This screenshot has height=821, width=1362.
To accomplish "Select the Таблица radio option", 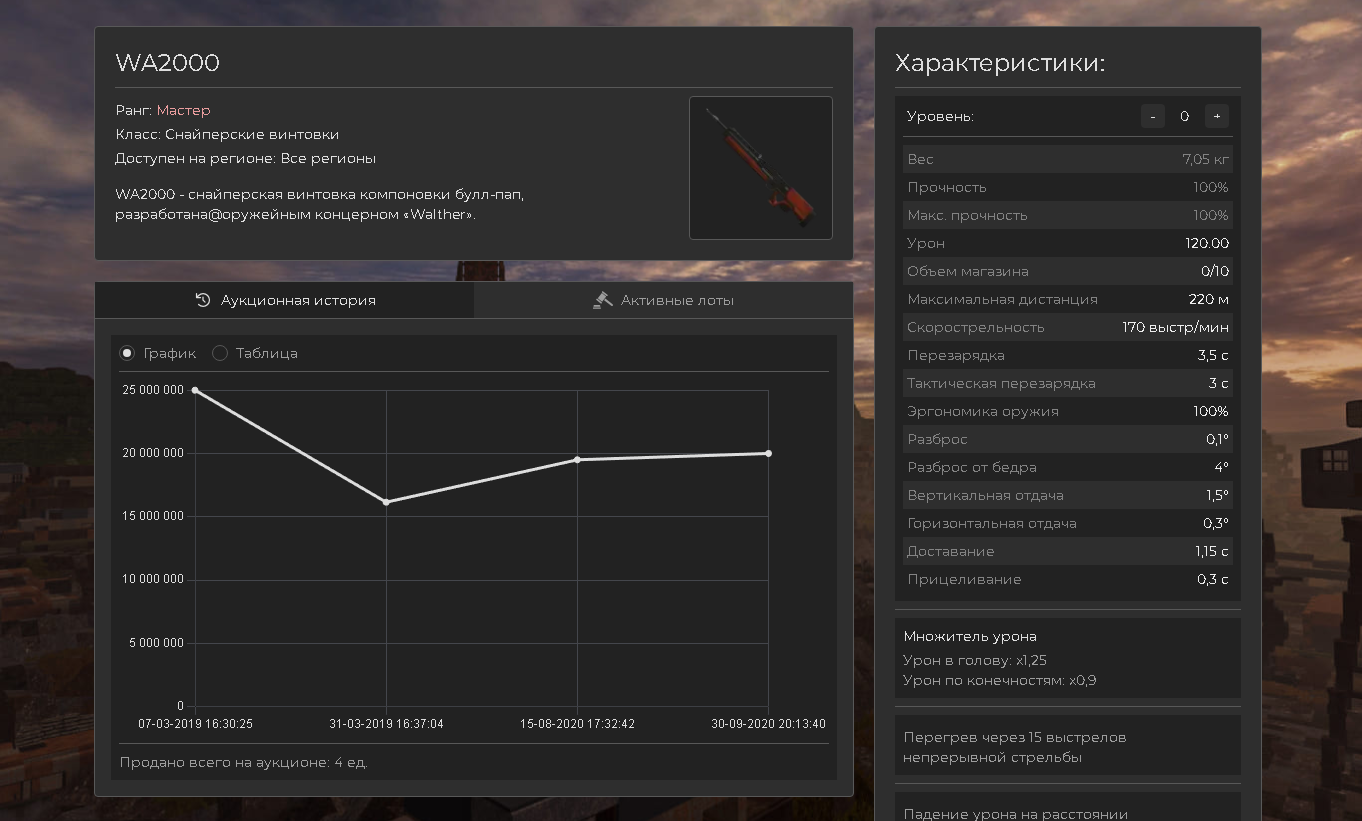I will (220, 353).
